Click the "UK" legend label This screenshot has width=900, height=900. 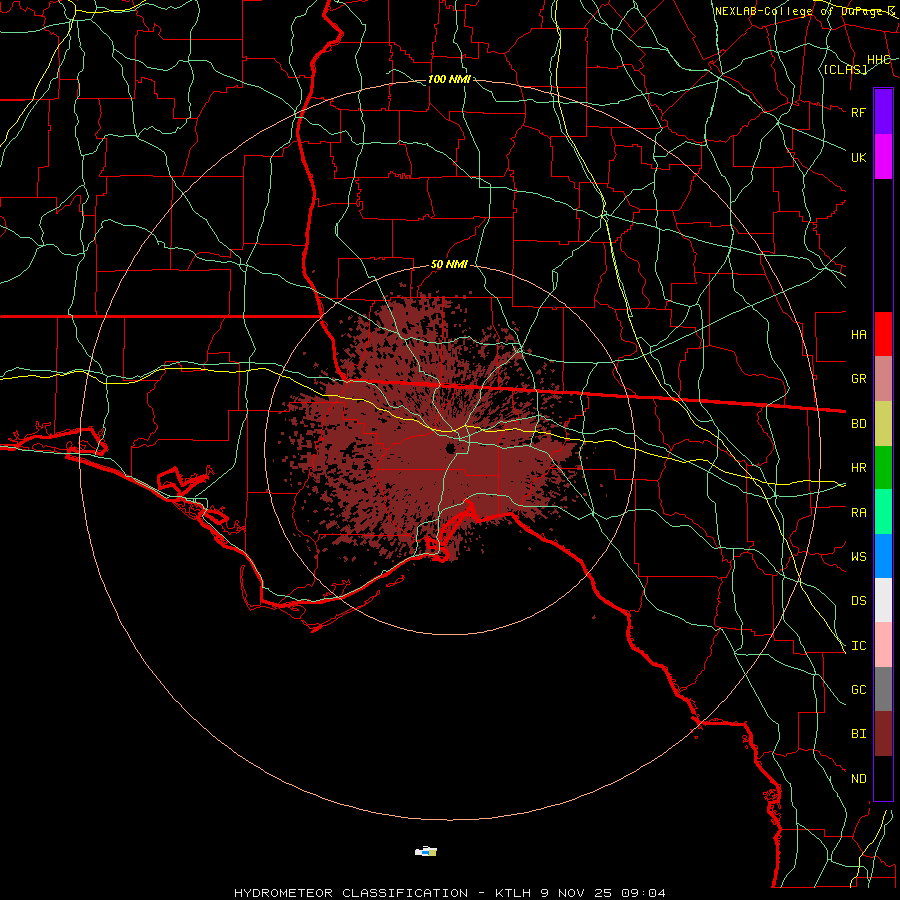point(858,157)
